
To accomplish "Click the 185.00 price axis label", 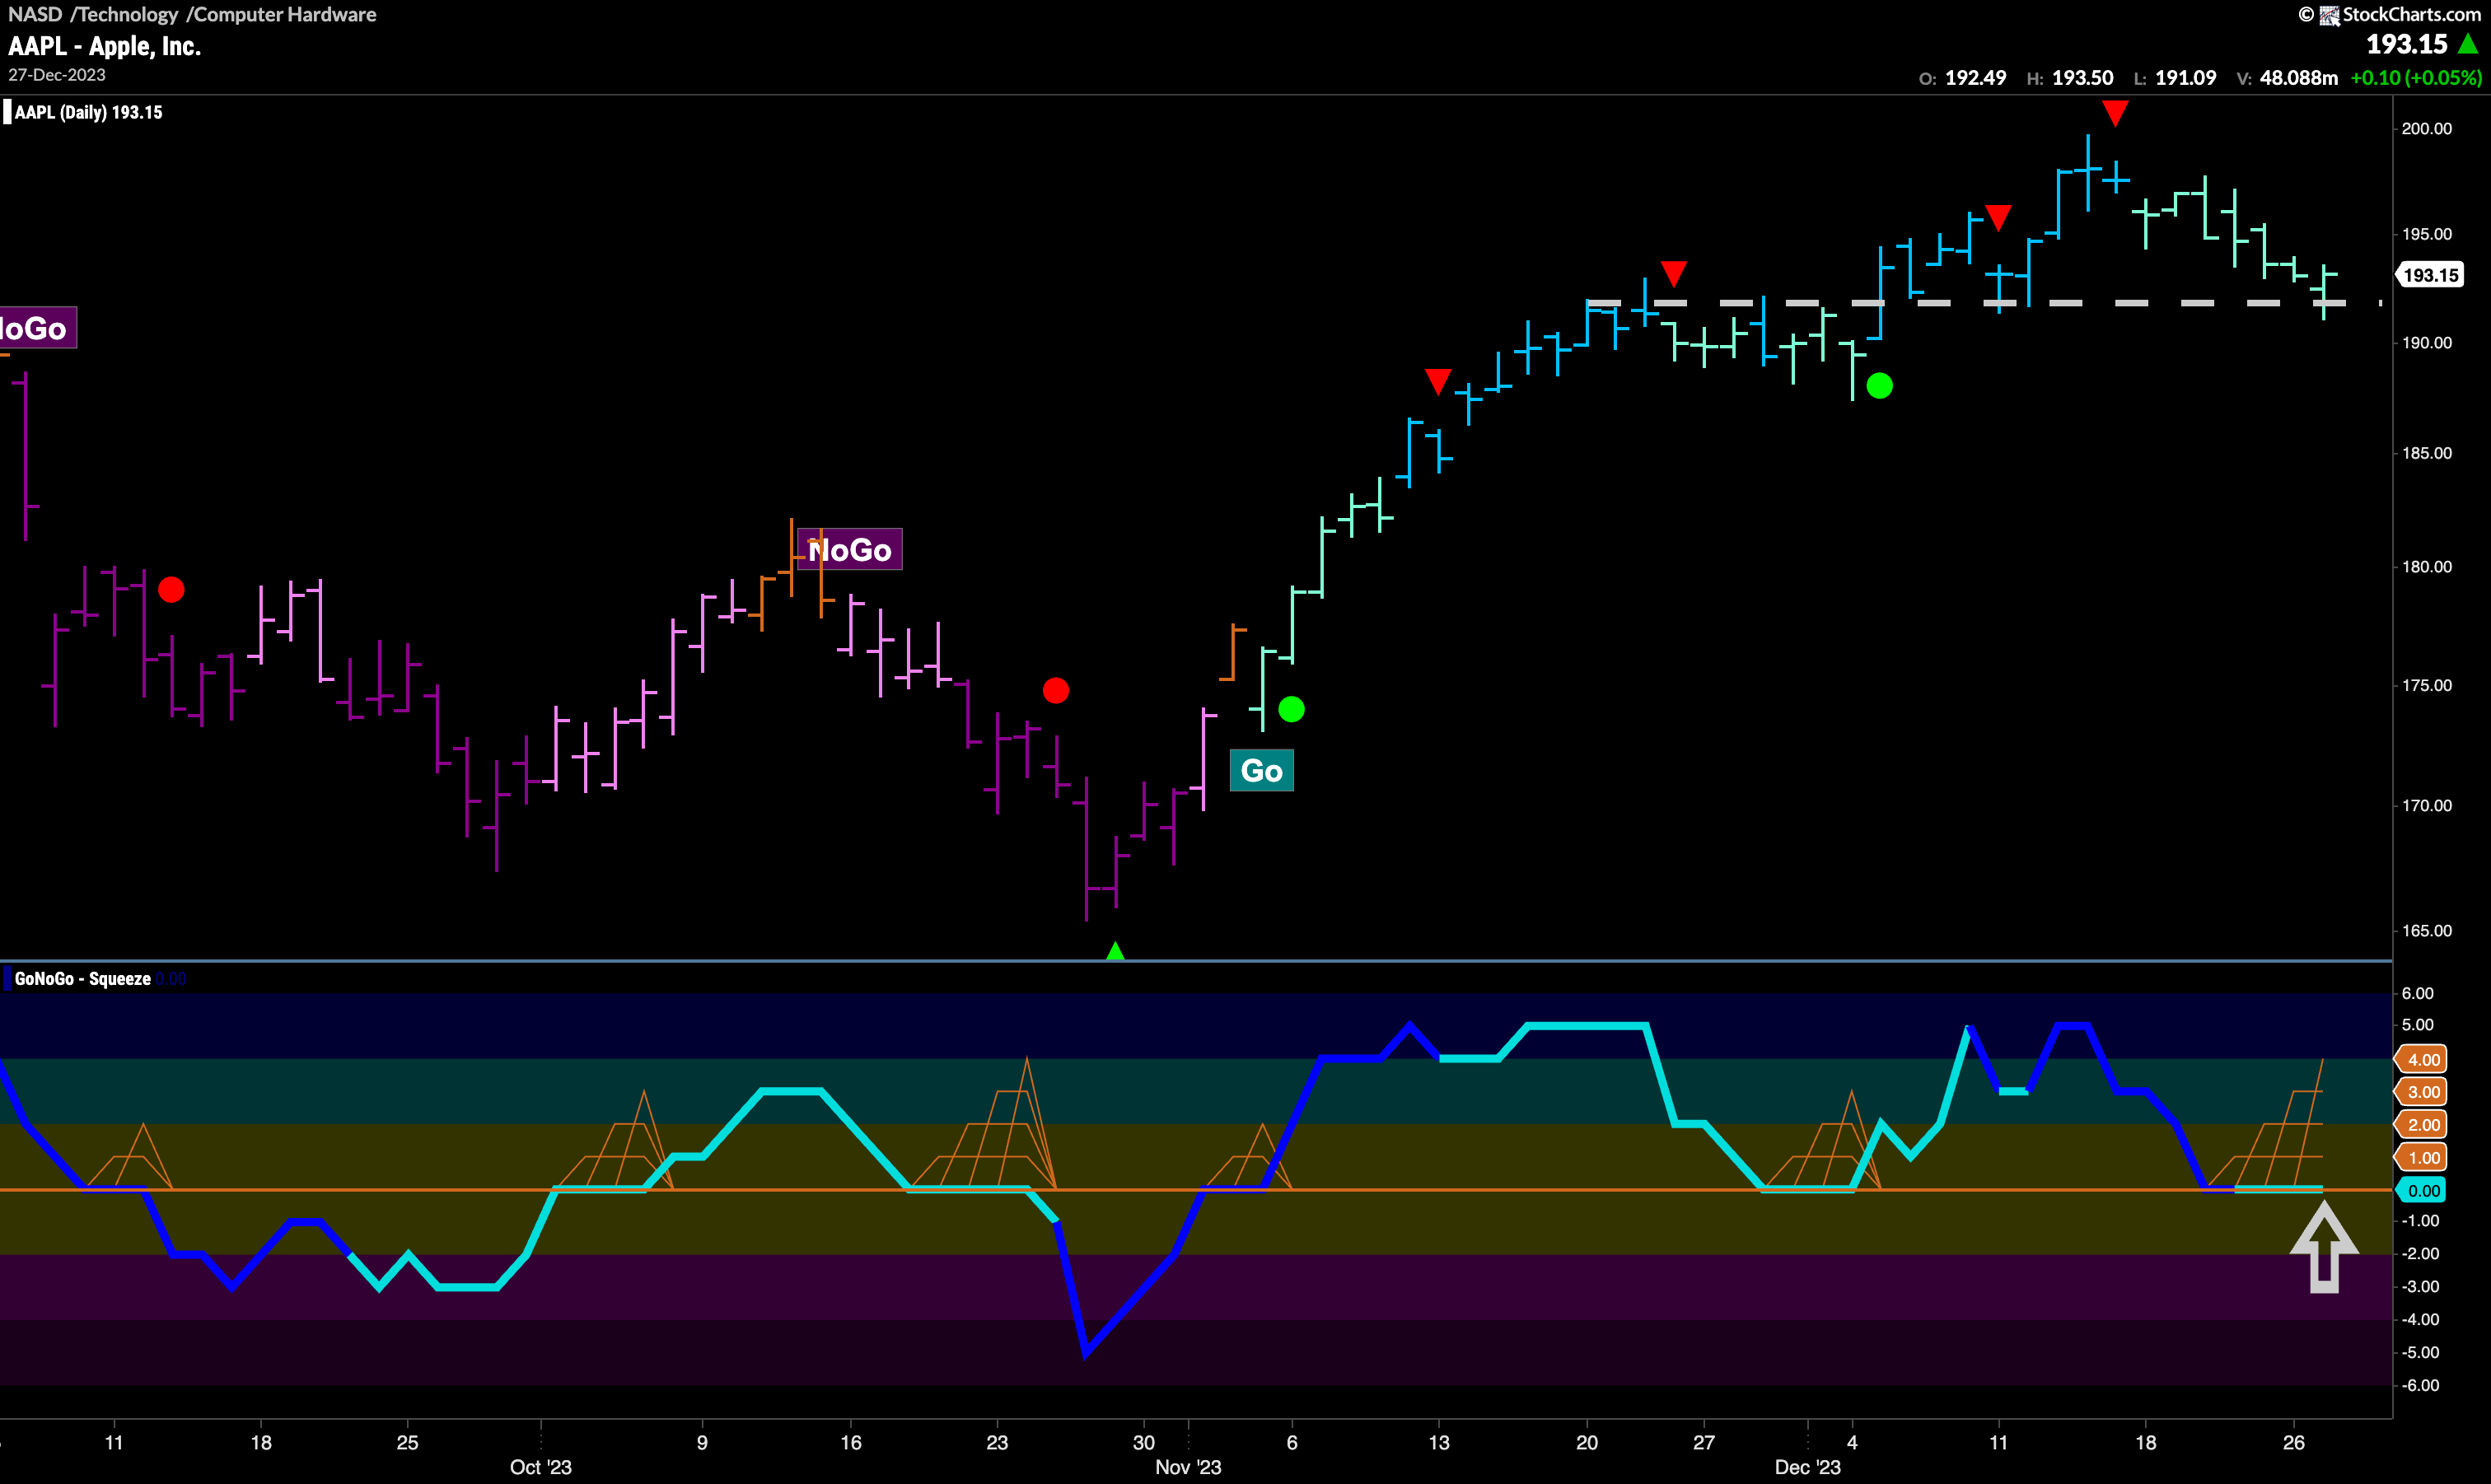I will point(2427,453).
